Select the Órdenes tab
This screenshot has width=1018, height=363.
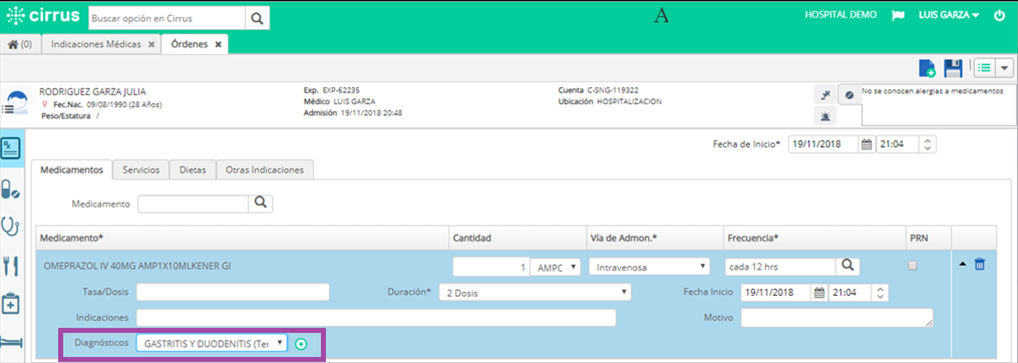[x=190, y=45]
